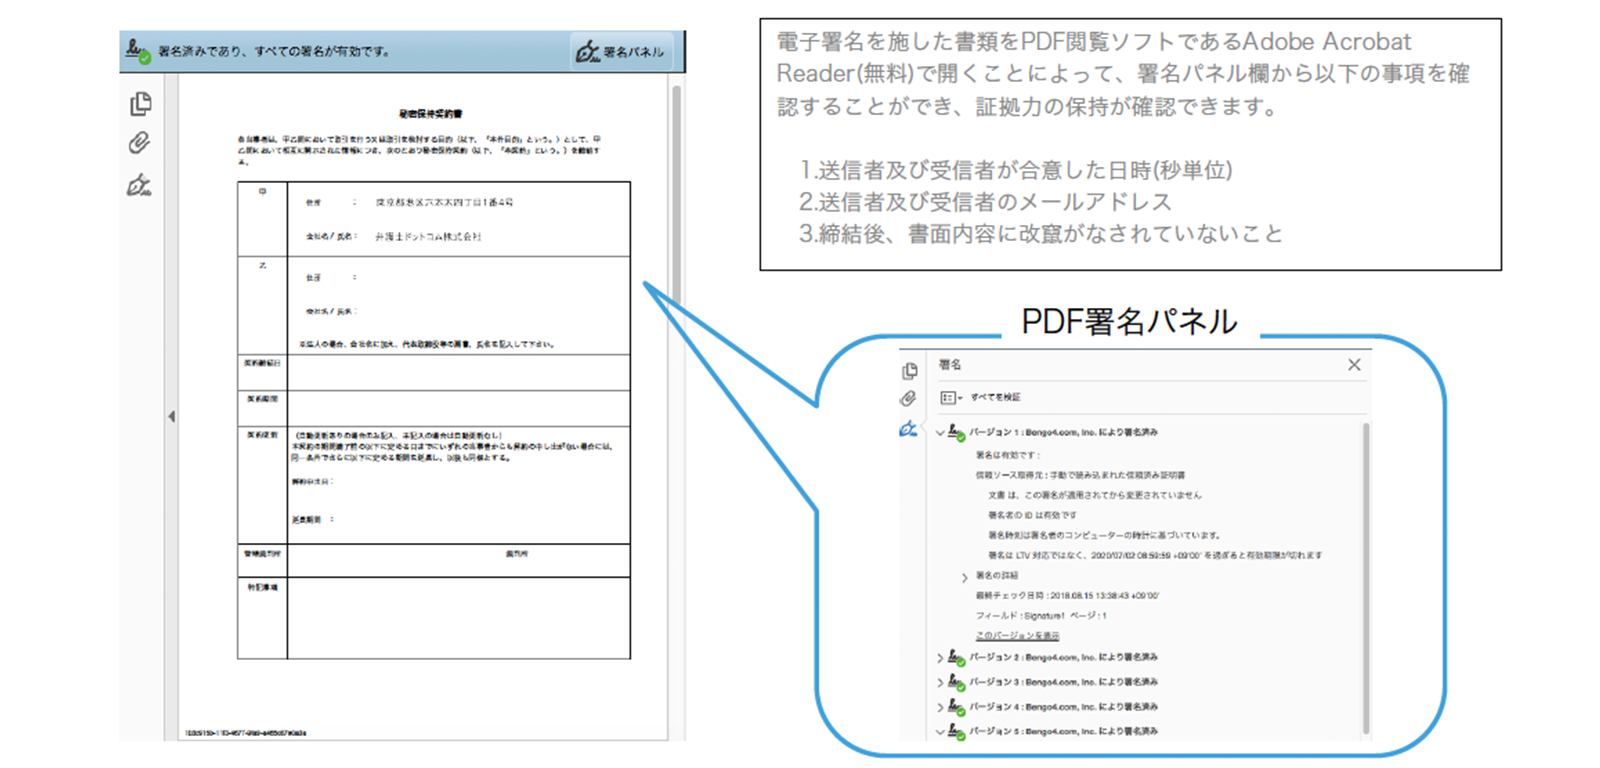Click the paperclip attachments icon in the PDF署名パネル callout
This screenshot has height=768, width=1600.
[908, 399]
